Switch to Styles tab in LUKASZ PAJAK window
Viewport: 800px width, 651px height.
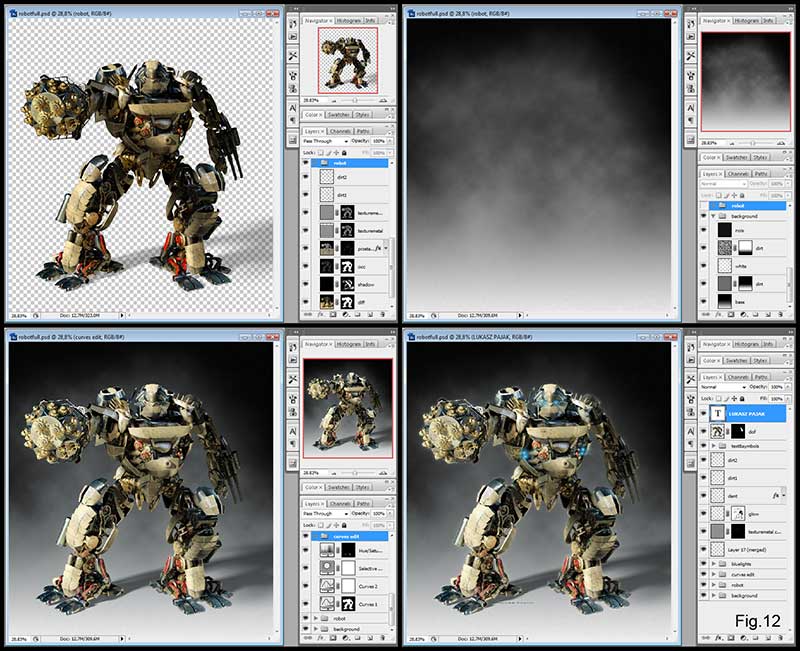point(760,360)
